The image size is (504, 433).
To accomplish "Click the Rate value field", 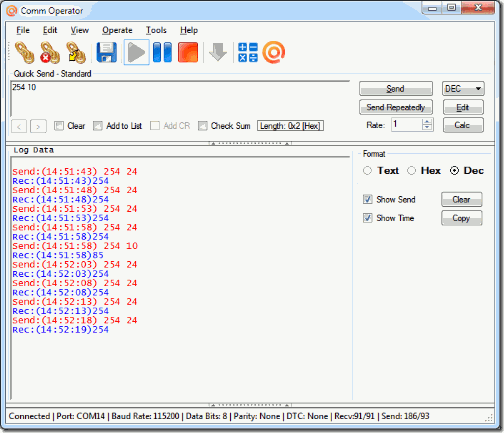I will point(406,125).
